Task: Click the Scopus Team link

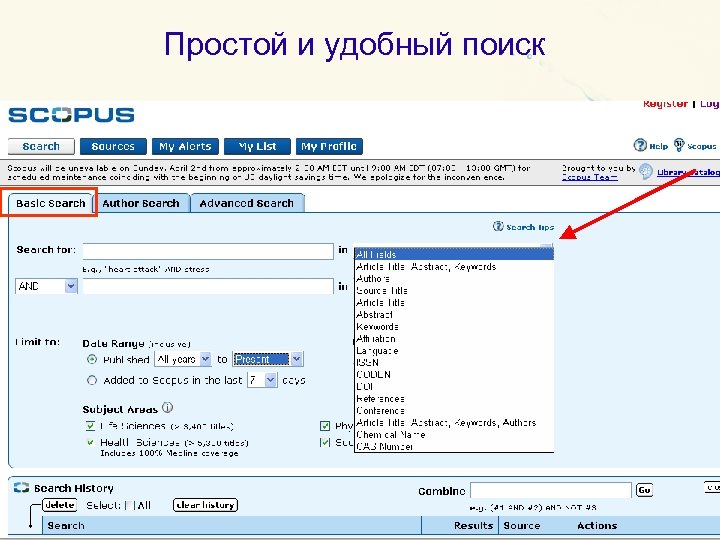Action: tap(590, 177)
